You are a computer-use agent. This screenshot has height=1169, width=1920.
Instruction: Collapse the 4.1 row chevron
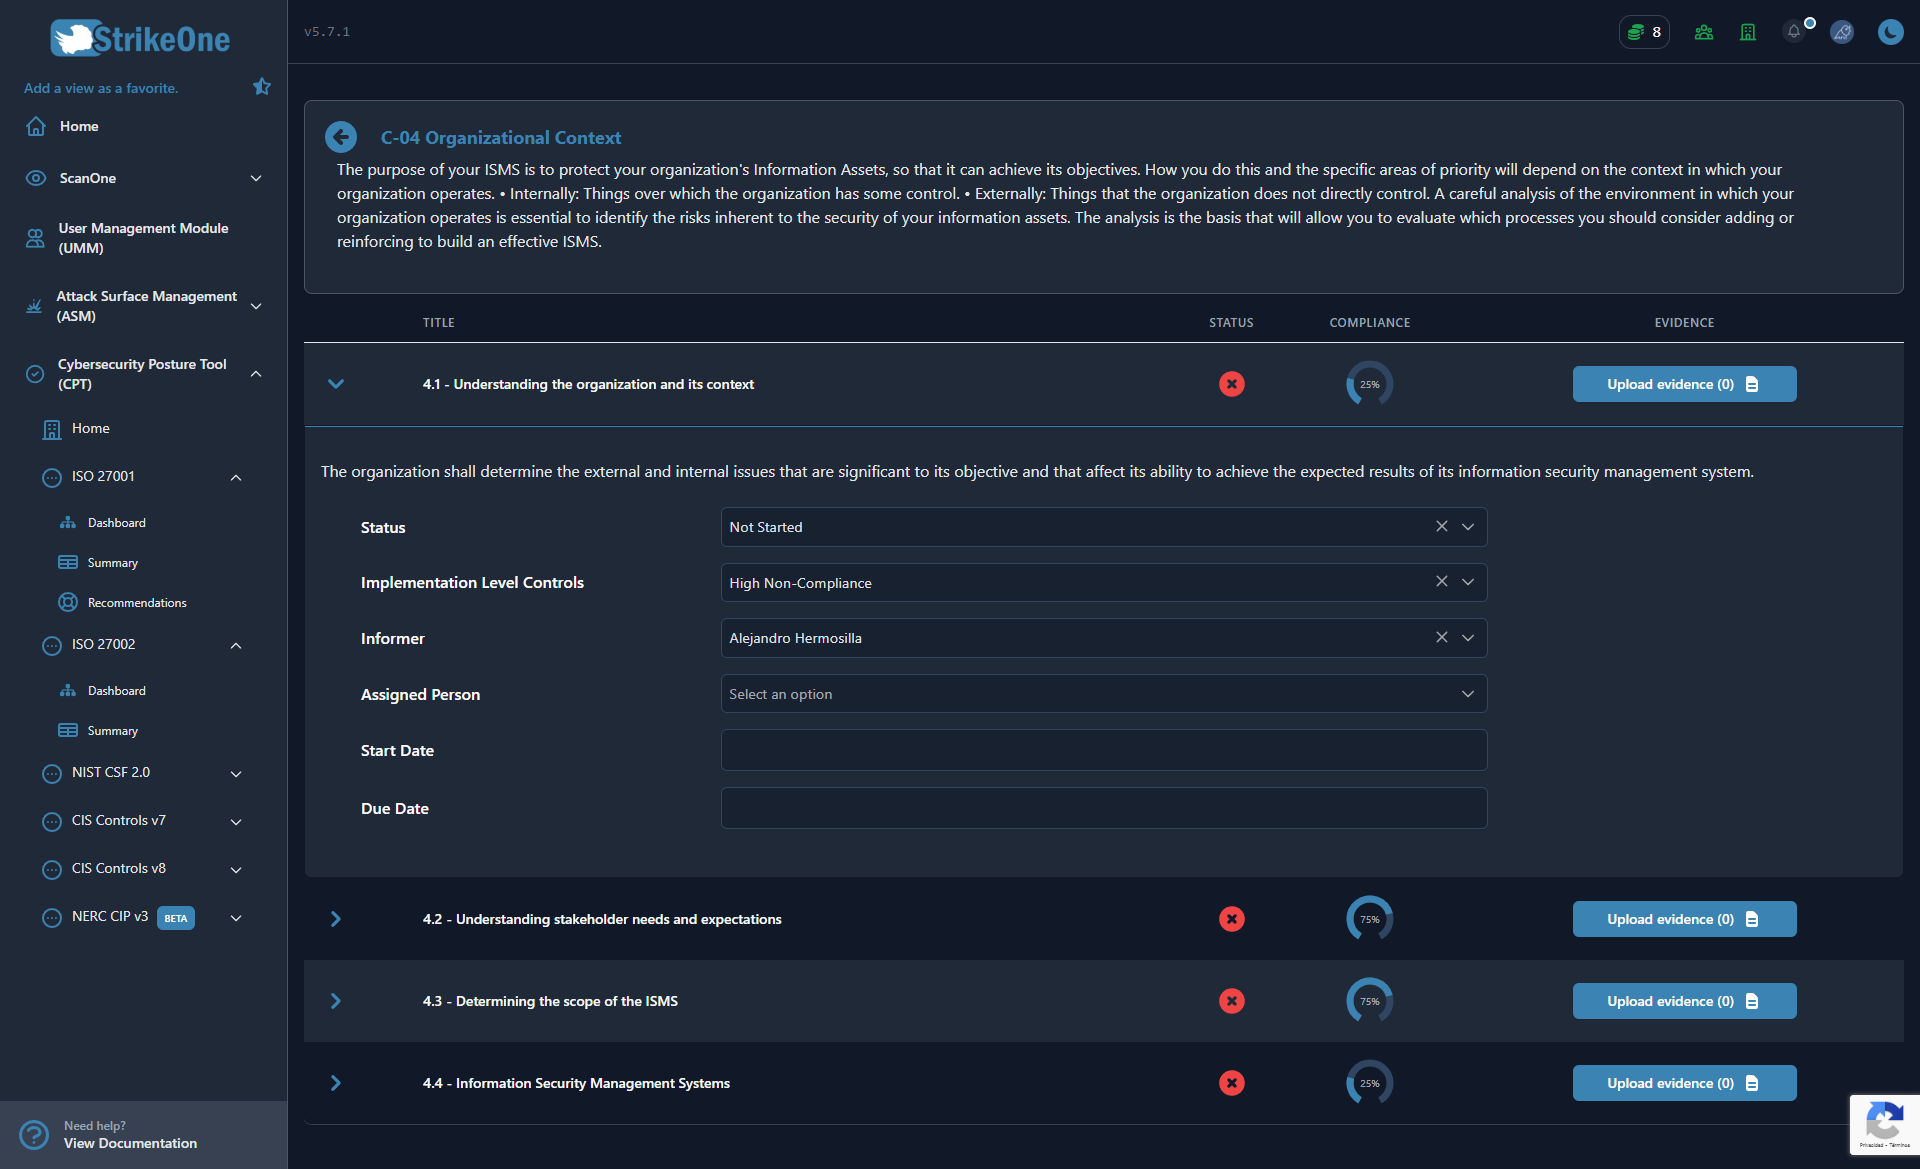336,384
